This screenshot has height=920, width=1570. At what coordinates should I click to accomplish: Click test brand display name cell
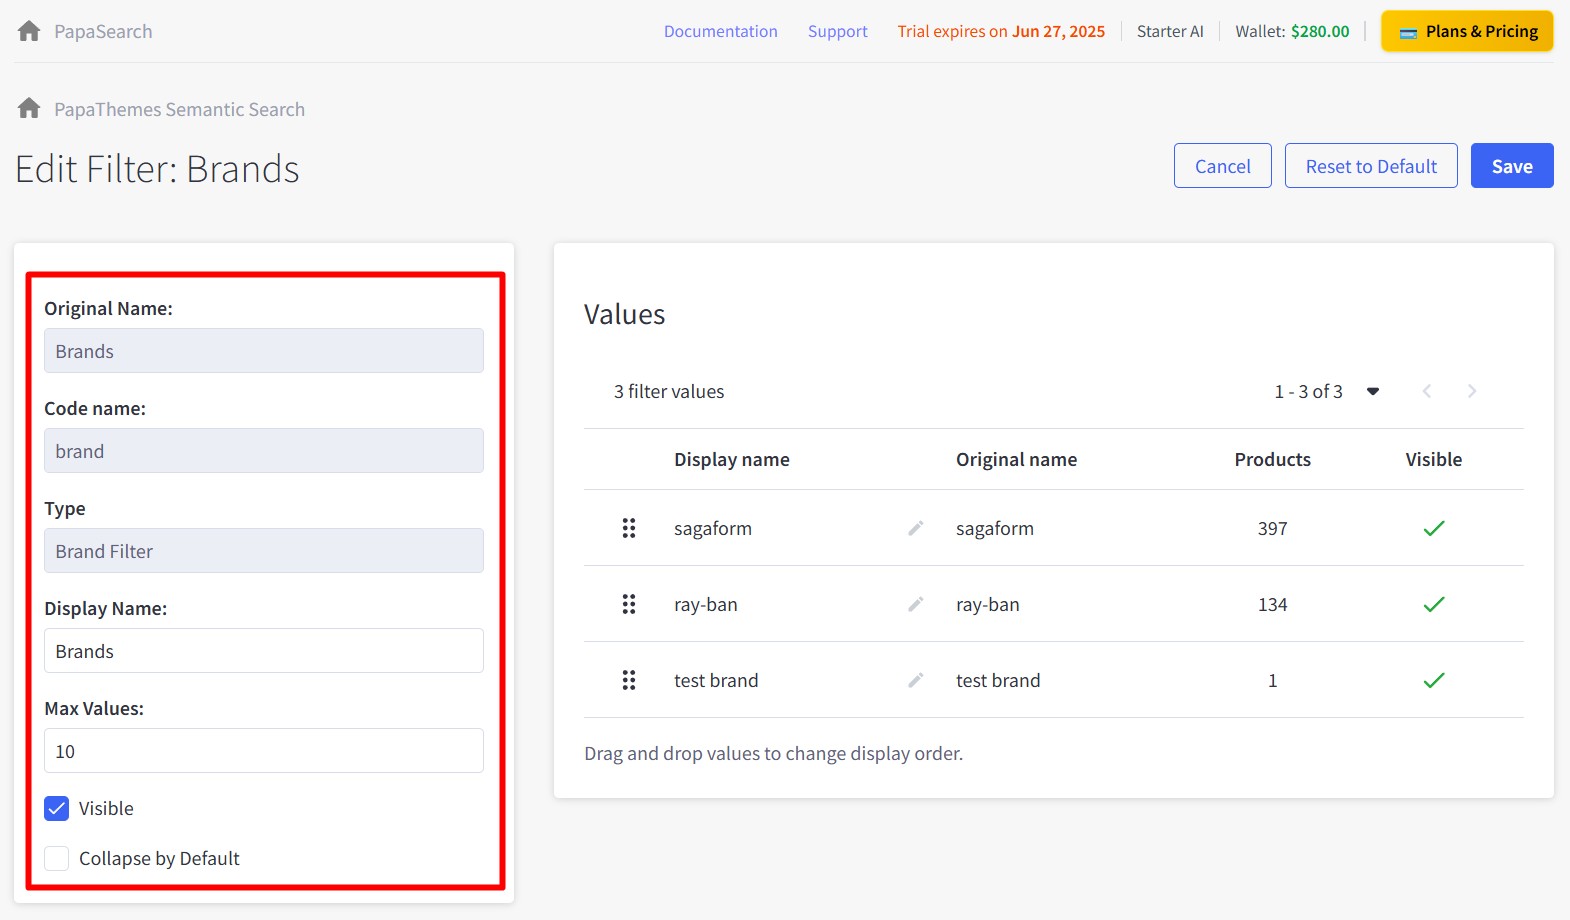tap(716, 680)
